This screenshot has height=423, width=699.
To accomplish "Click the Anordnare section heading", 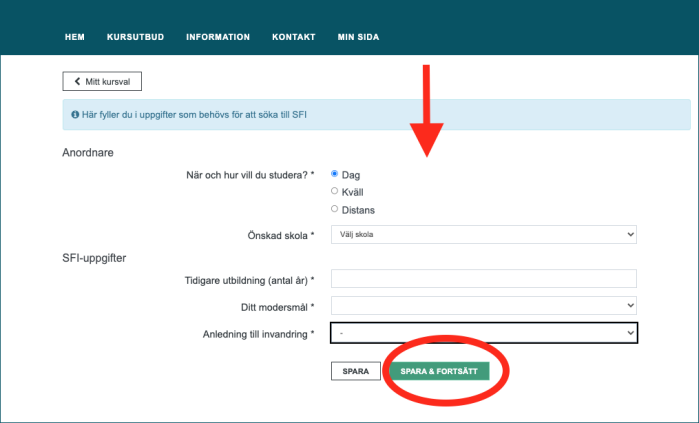I will point(88,152).
